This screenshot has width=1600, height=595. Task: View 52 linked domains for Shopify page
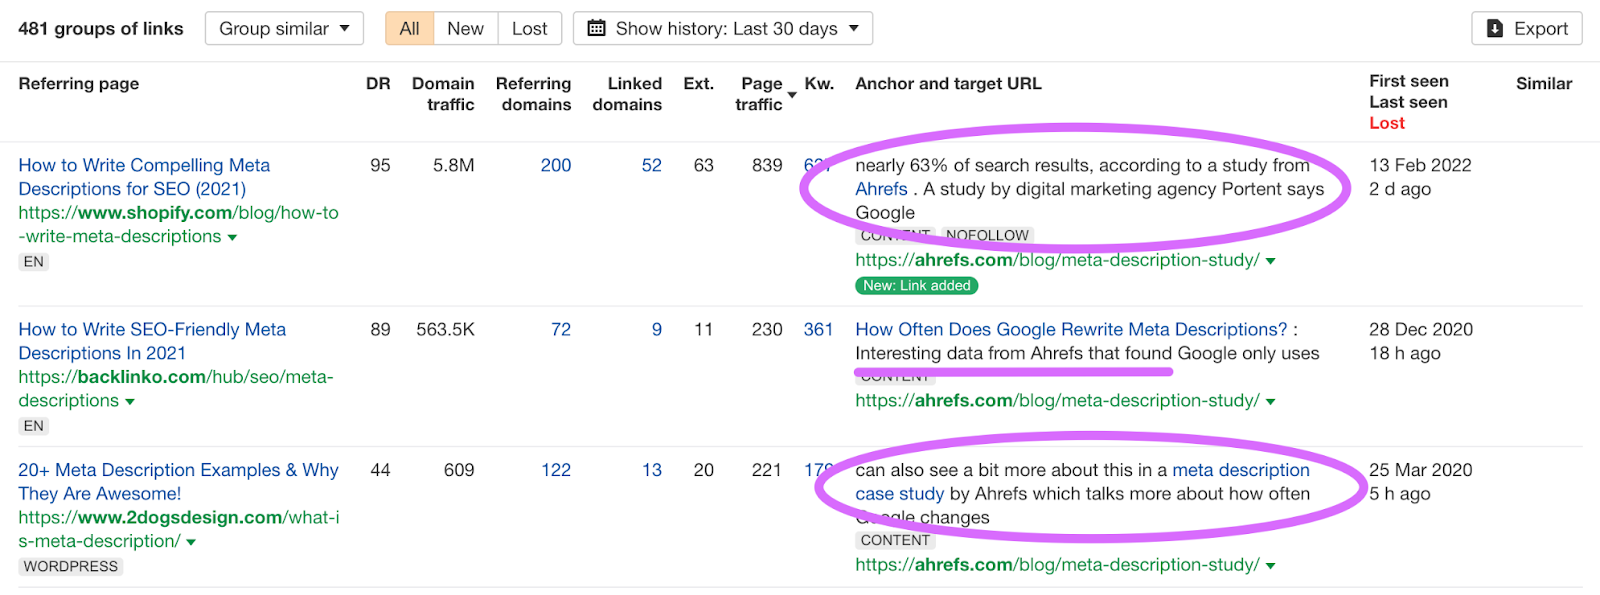pyautogui.click(x=652, y=165)
